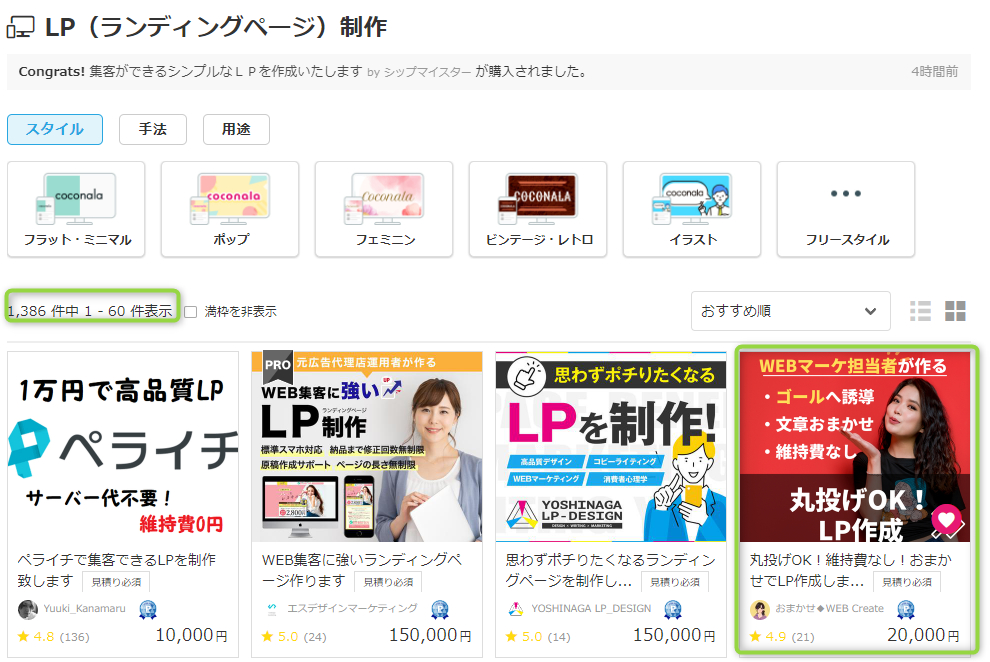The width and height of the screenshot is (990, 662).
Task: Click 見積り必須 tag on ペライチ card
Action: 116,582
